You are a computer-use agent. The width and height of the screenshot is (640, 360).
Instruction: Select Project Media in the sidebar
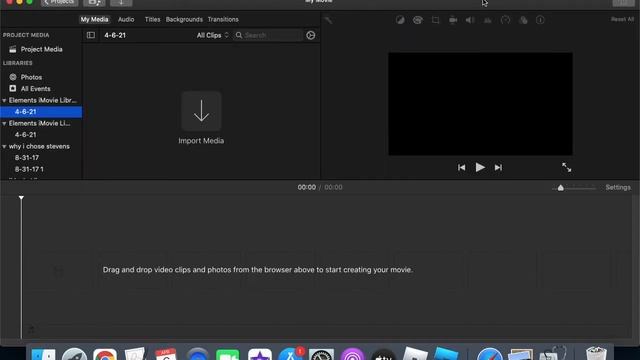point(41,49)
